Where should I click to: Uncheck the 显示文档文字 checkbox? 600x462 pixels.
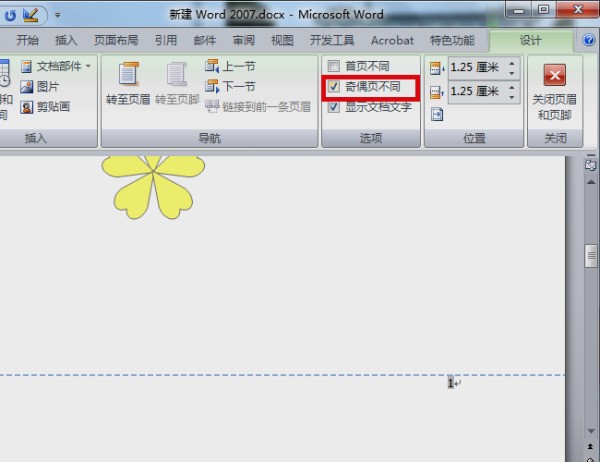click(334, 107)
